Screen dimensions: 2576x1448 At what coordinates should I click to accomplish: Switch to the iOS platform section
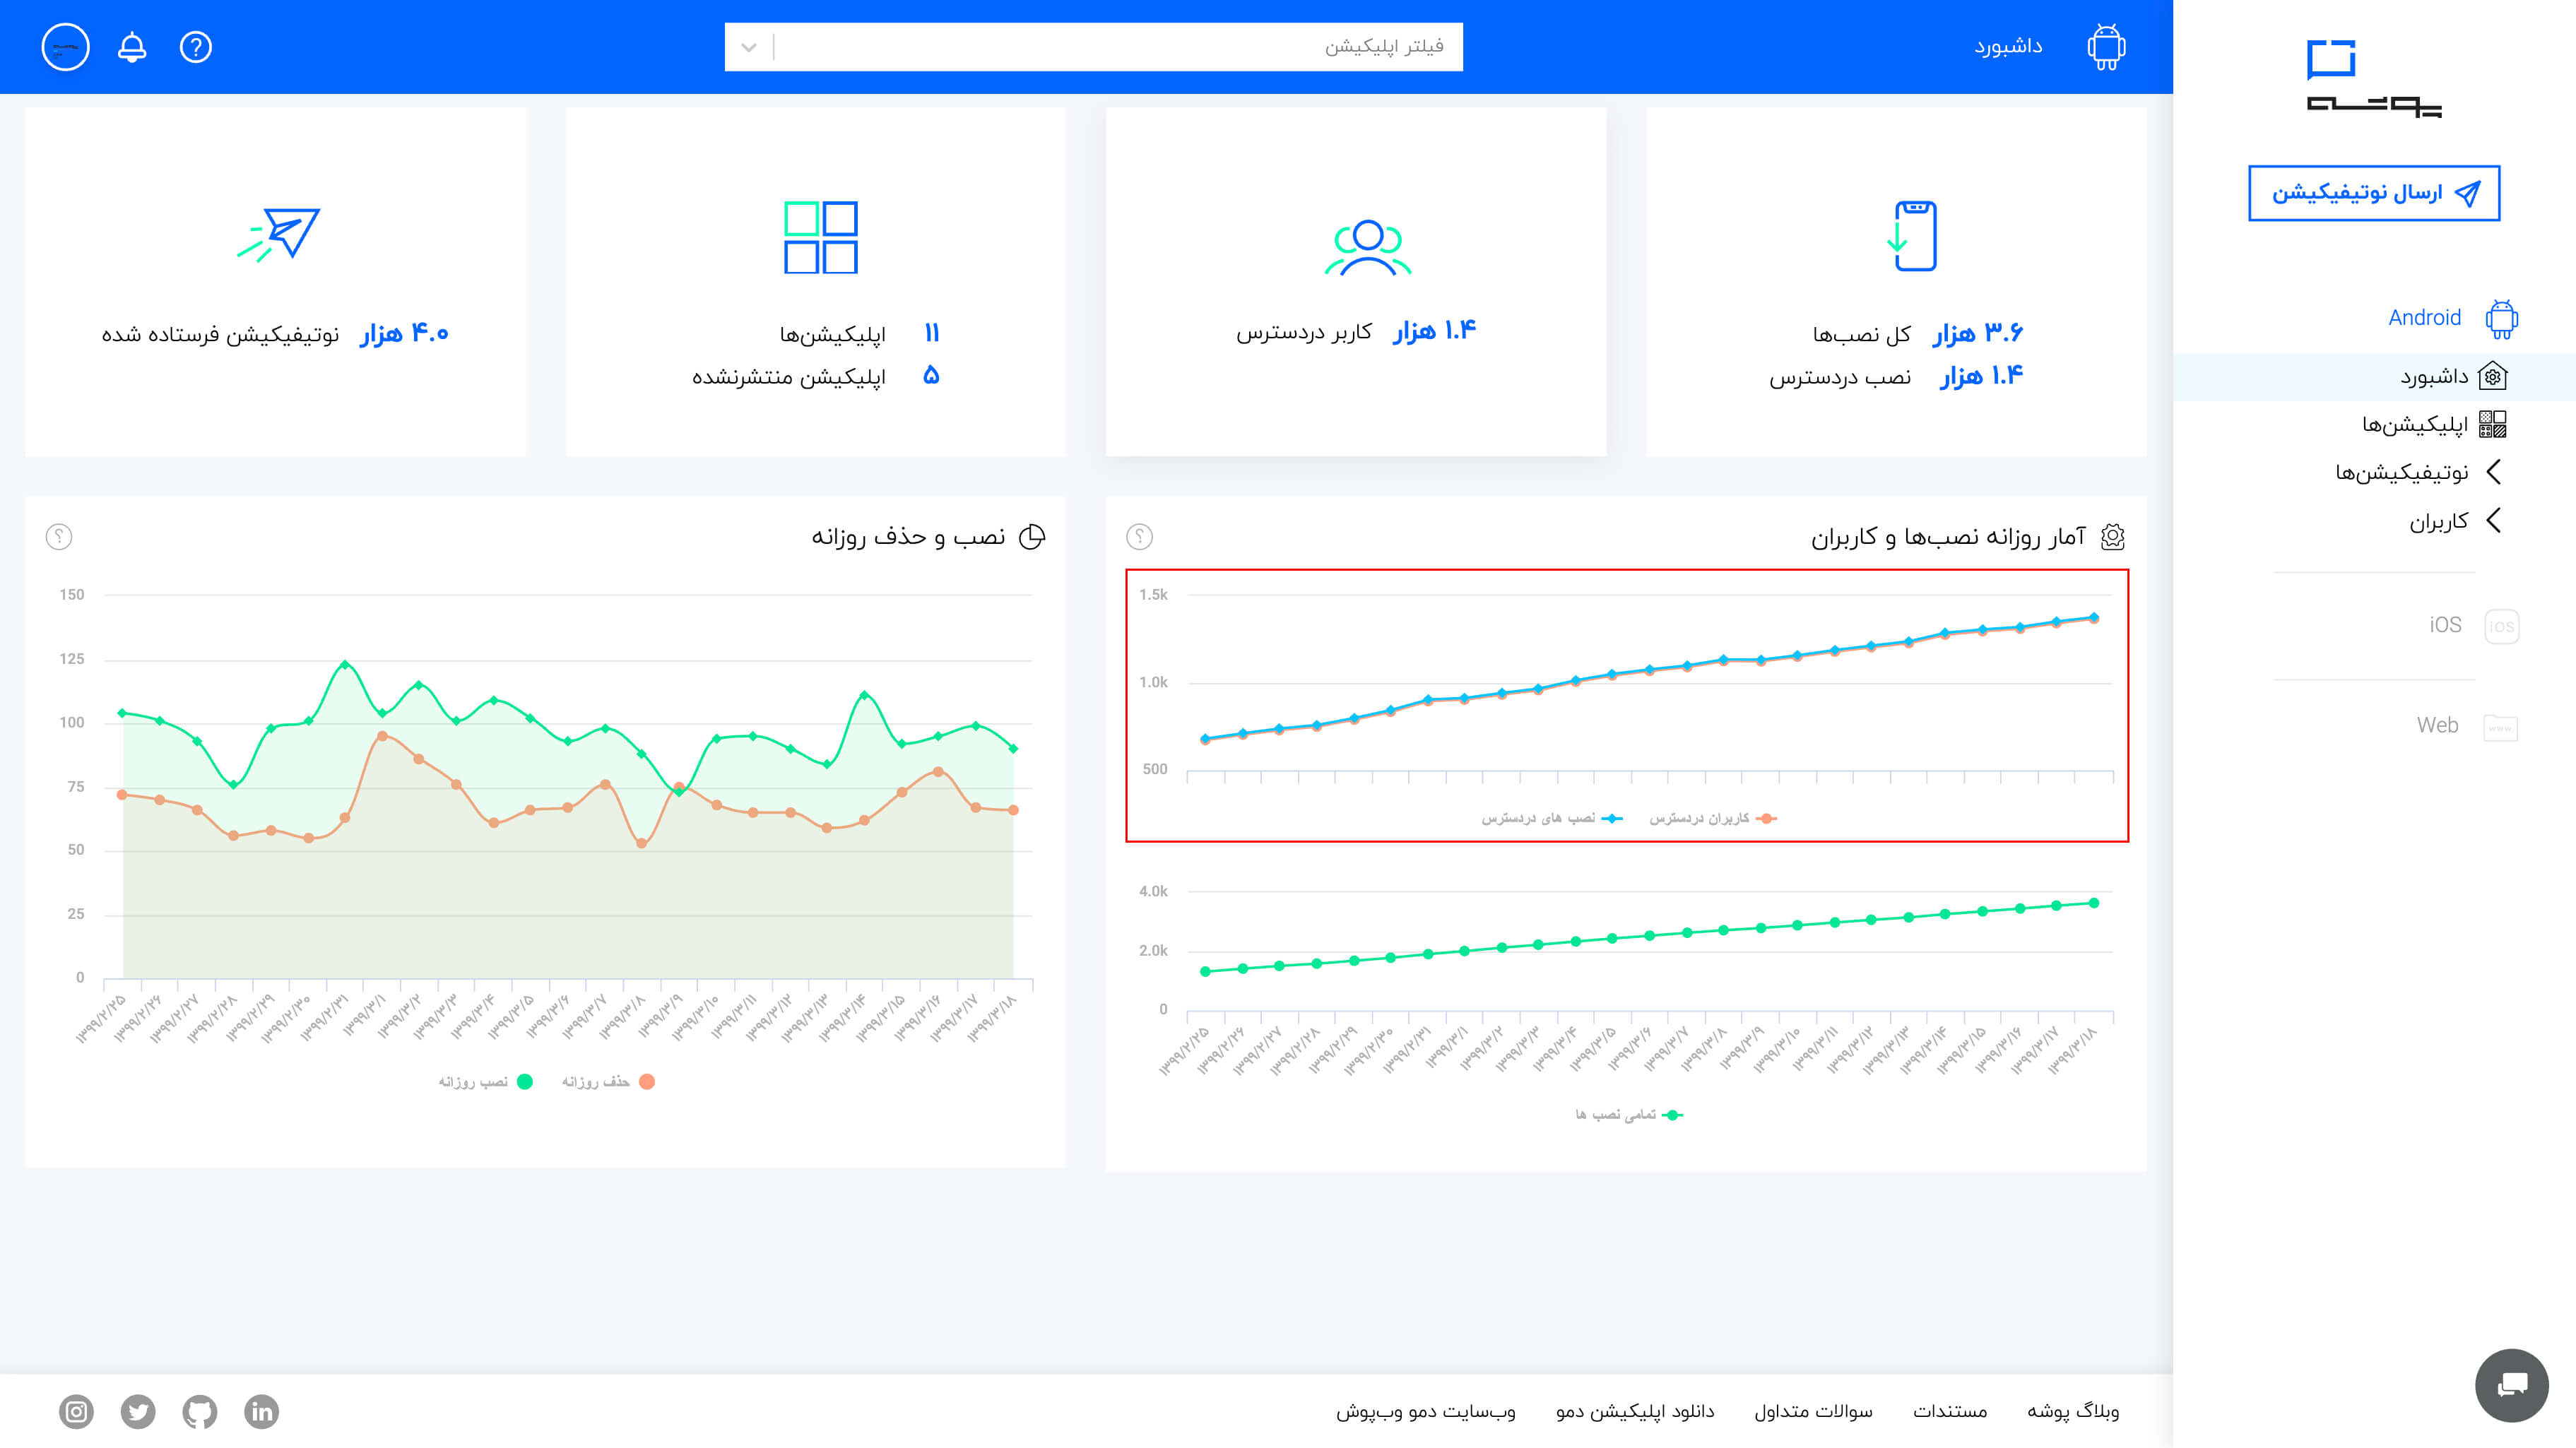tap(2471, 626)
